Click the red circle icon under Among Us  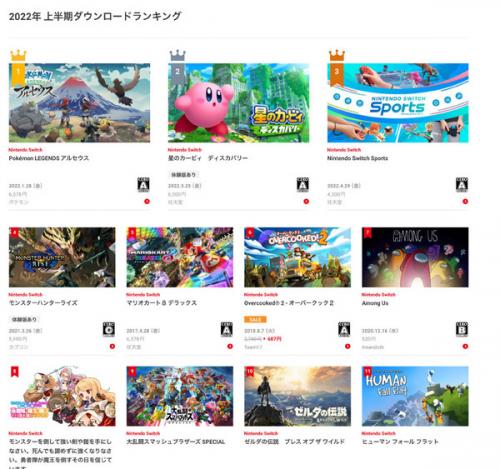465,346
